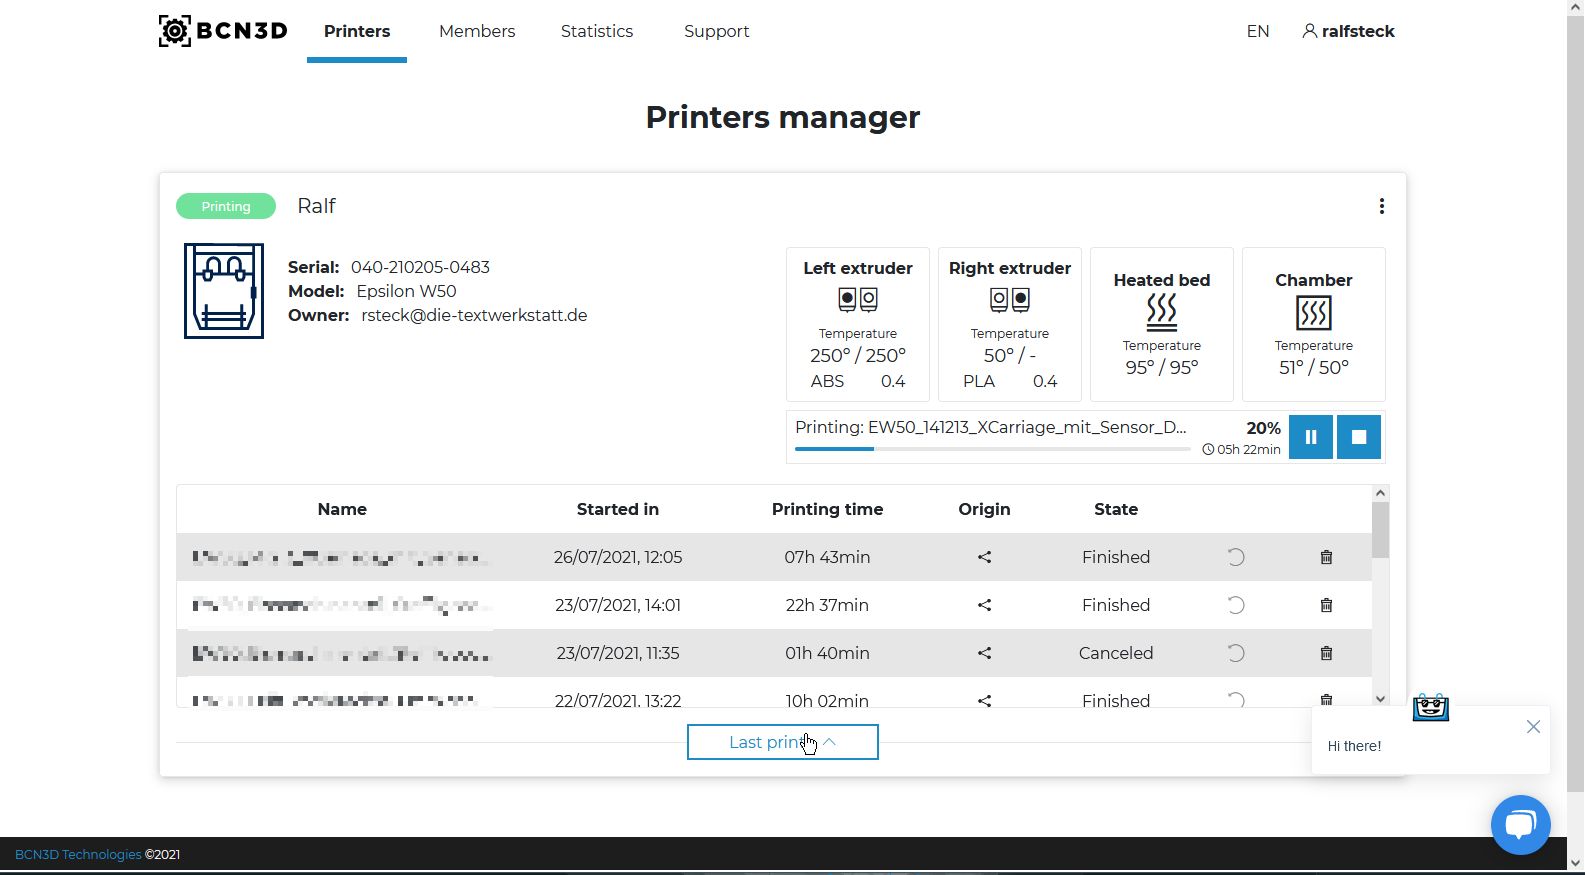Close the Hi there chat popup
This screenshot has width=1585, height=875.
1533,727
